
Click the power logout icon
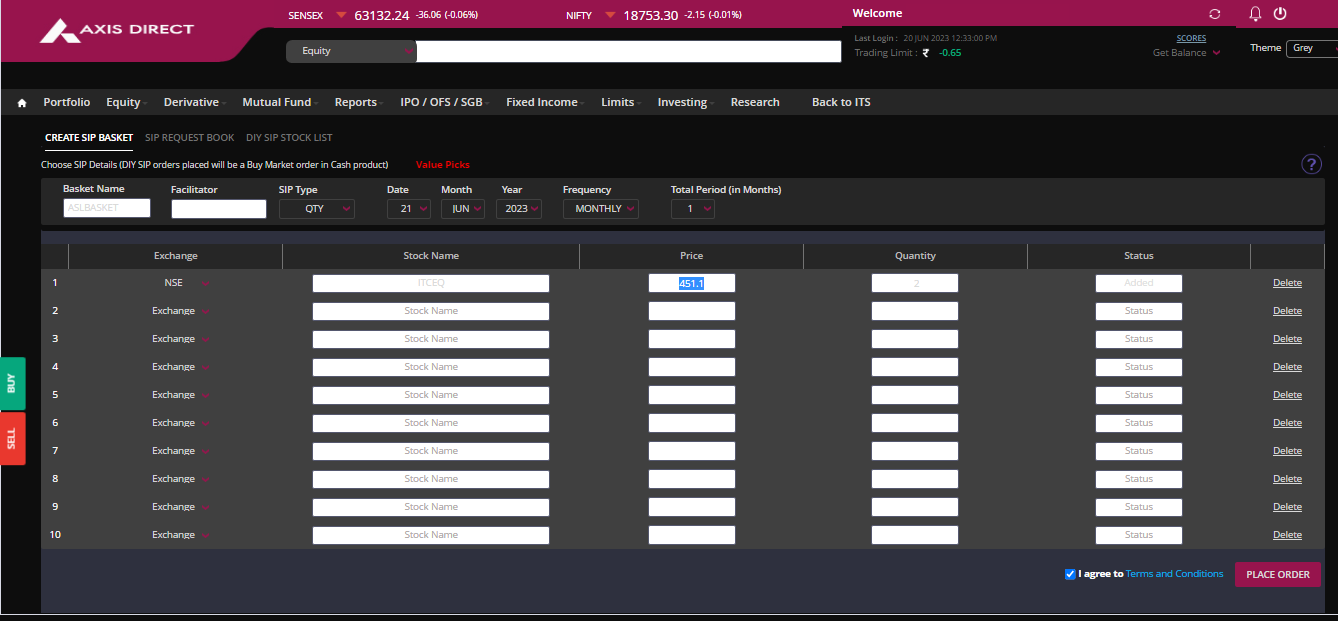1280,14
